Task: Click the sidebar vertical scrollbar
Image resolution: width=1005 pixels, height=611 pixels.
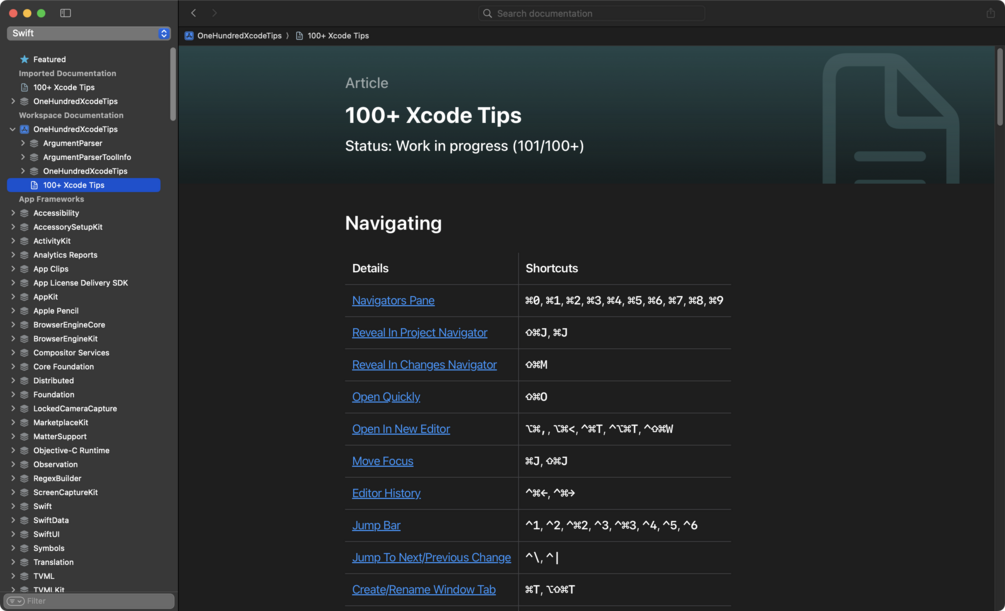Action: pos(172,84)
